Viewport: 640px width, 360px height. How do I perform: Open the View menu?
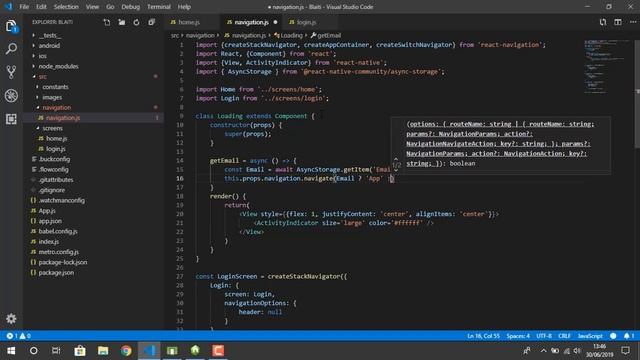pos(92,7)
